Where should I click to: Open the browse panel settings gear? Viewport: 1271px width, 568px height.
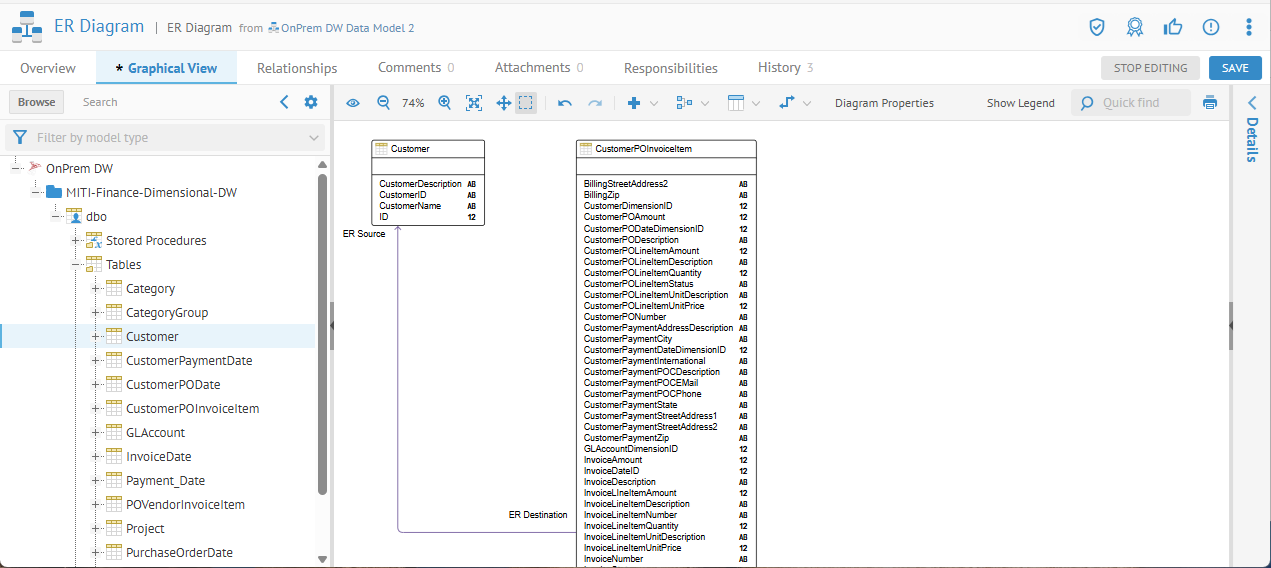click(x=311, y=102)
